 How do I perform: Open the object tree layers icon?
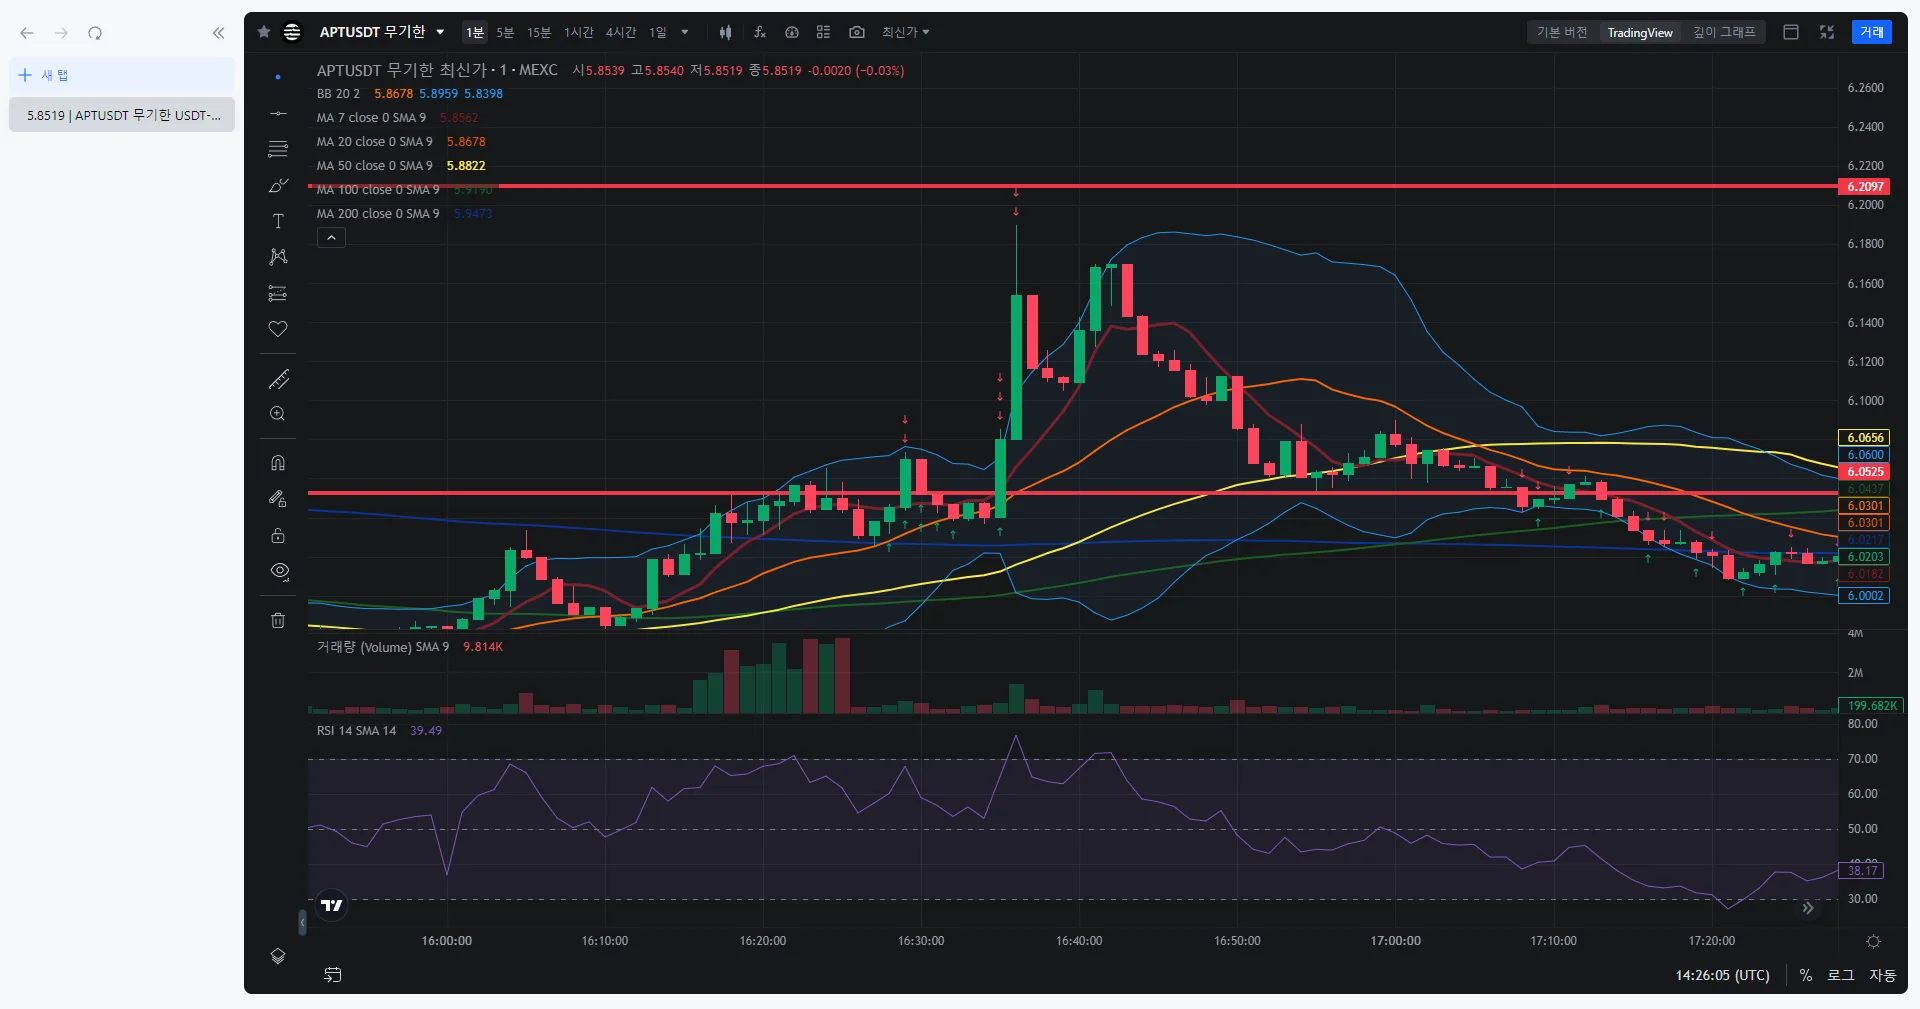pyautogui.click(x=278, y=956)
